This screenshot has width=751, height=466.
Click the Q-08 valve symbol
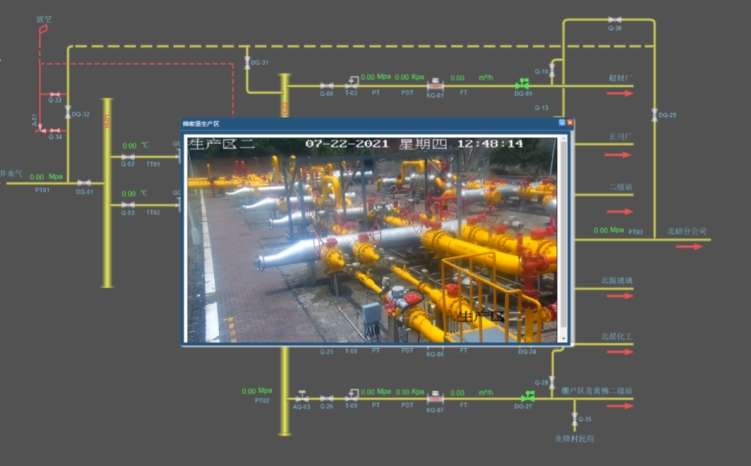[x=327, y=86]
